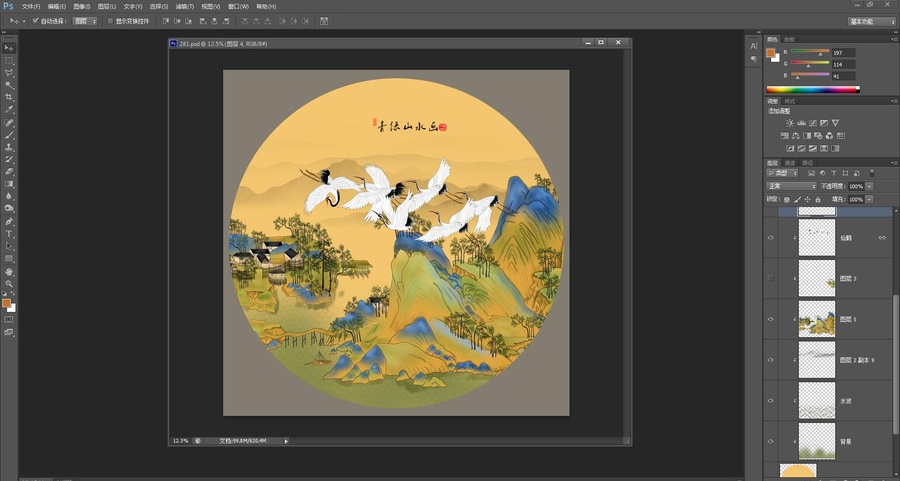This screenshot has height=481, width=900.
Task: Add a Curves adjustment
Action: [x=813, y=123]
